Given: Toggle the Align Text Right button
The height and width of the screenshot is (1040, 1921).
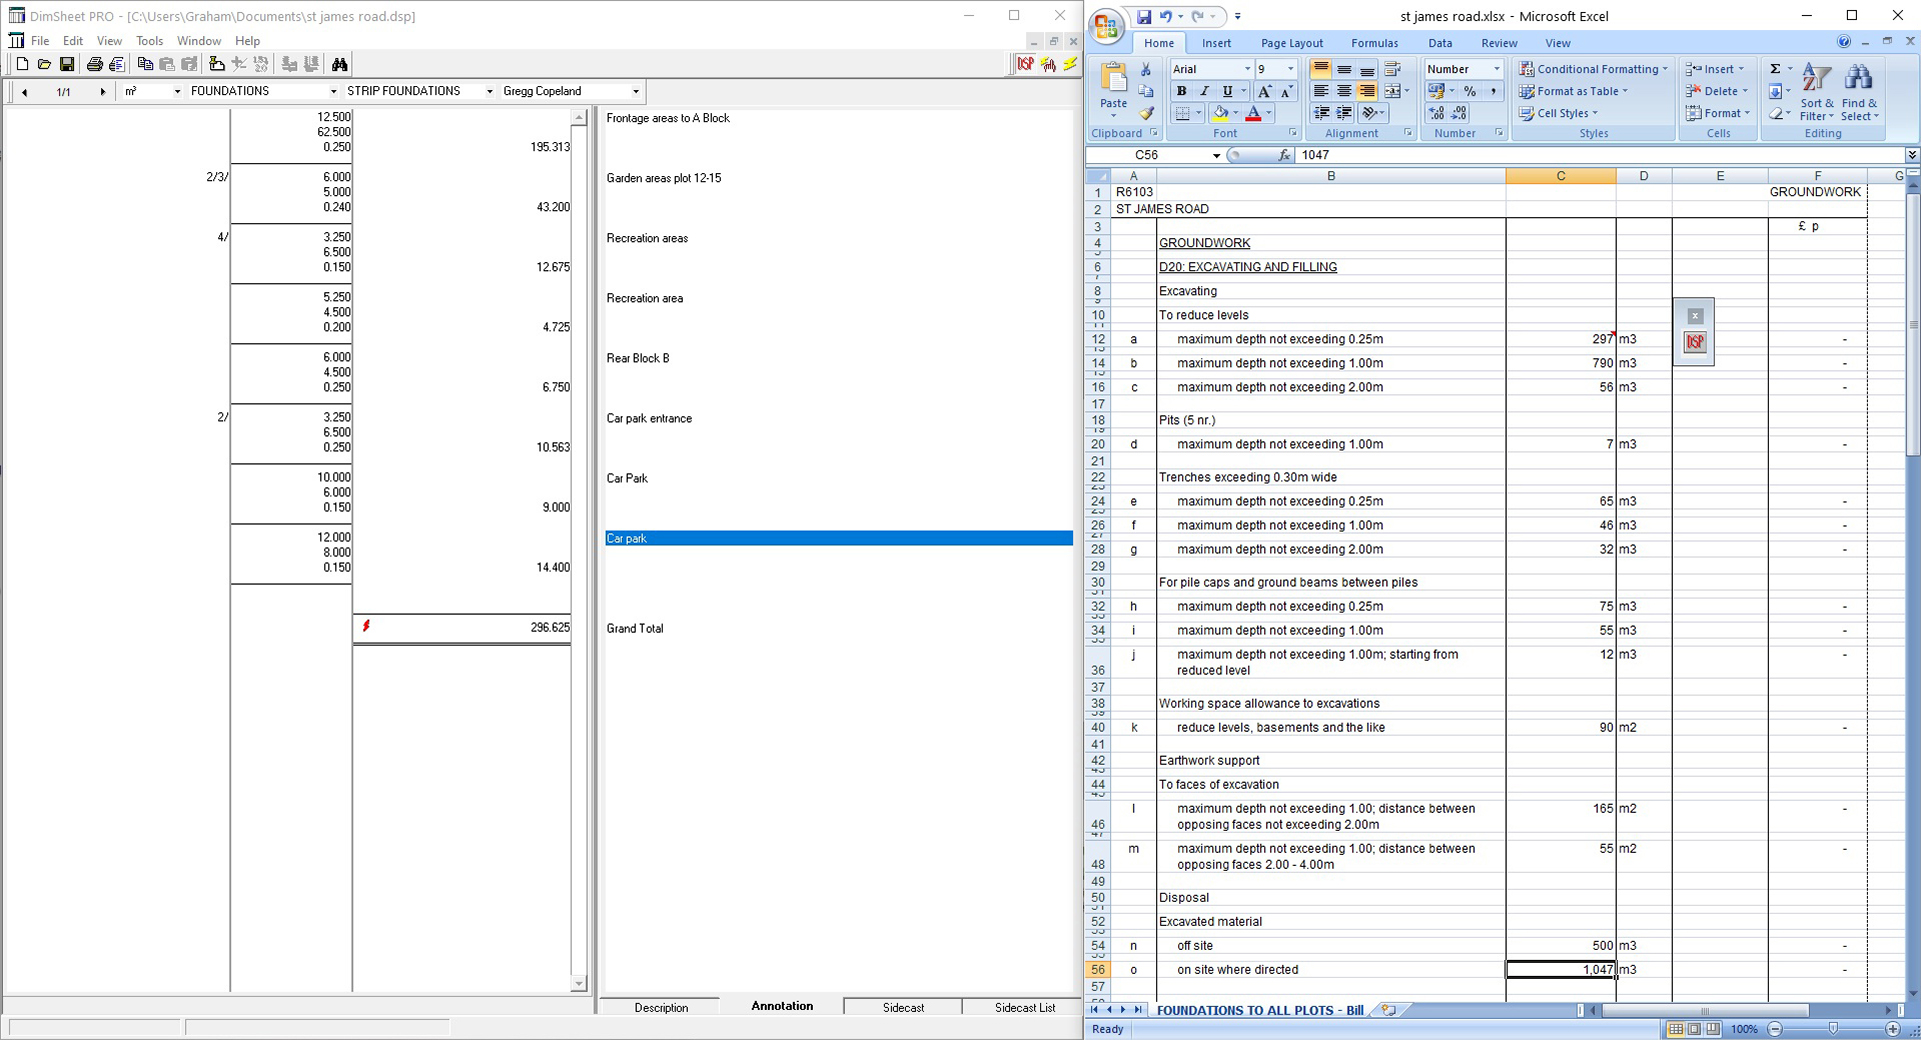Looking at the screenshot, I should click(1366, 91).
